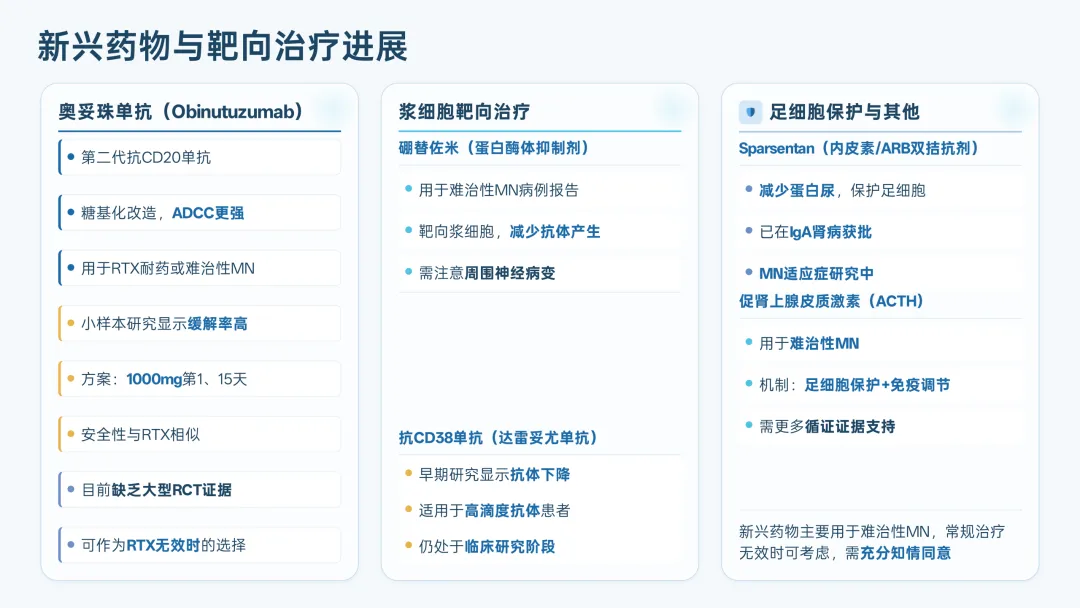Select the slide title 新兴药物与靶向治疗进展
Image resolution: width=1080 pixels, height=608 pixels.
click(x=222, y=47)
